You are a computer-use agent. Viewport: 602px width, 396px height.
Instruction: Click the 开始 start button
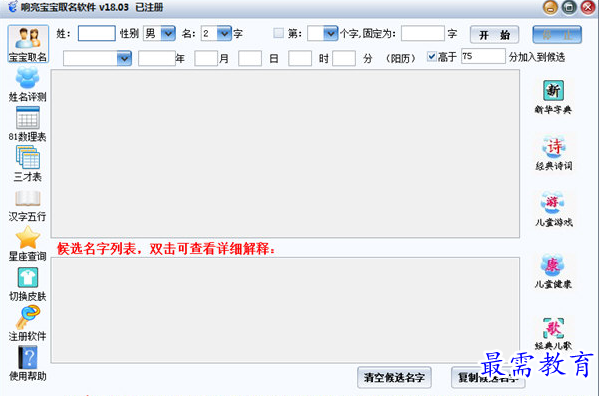tap(494, 35)
